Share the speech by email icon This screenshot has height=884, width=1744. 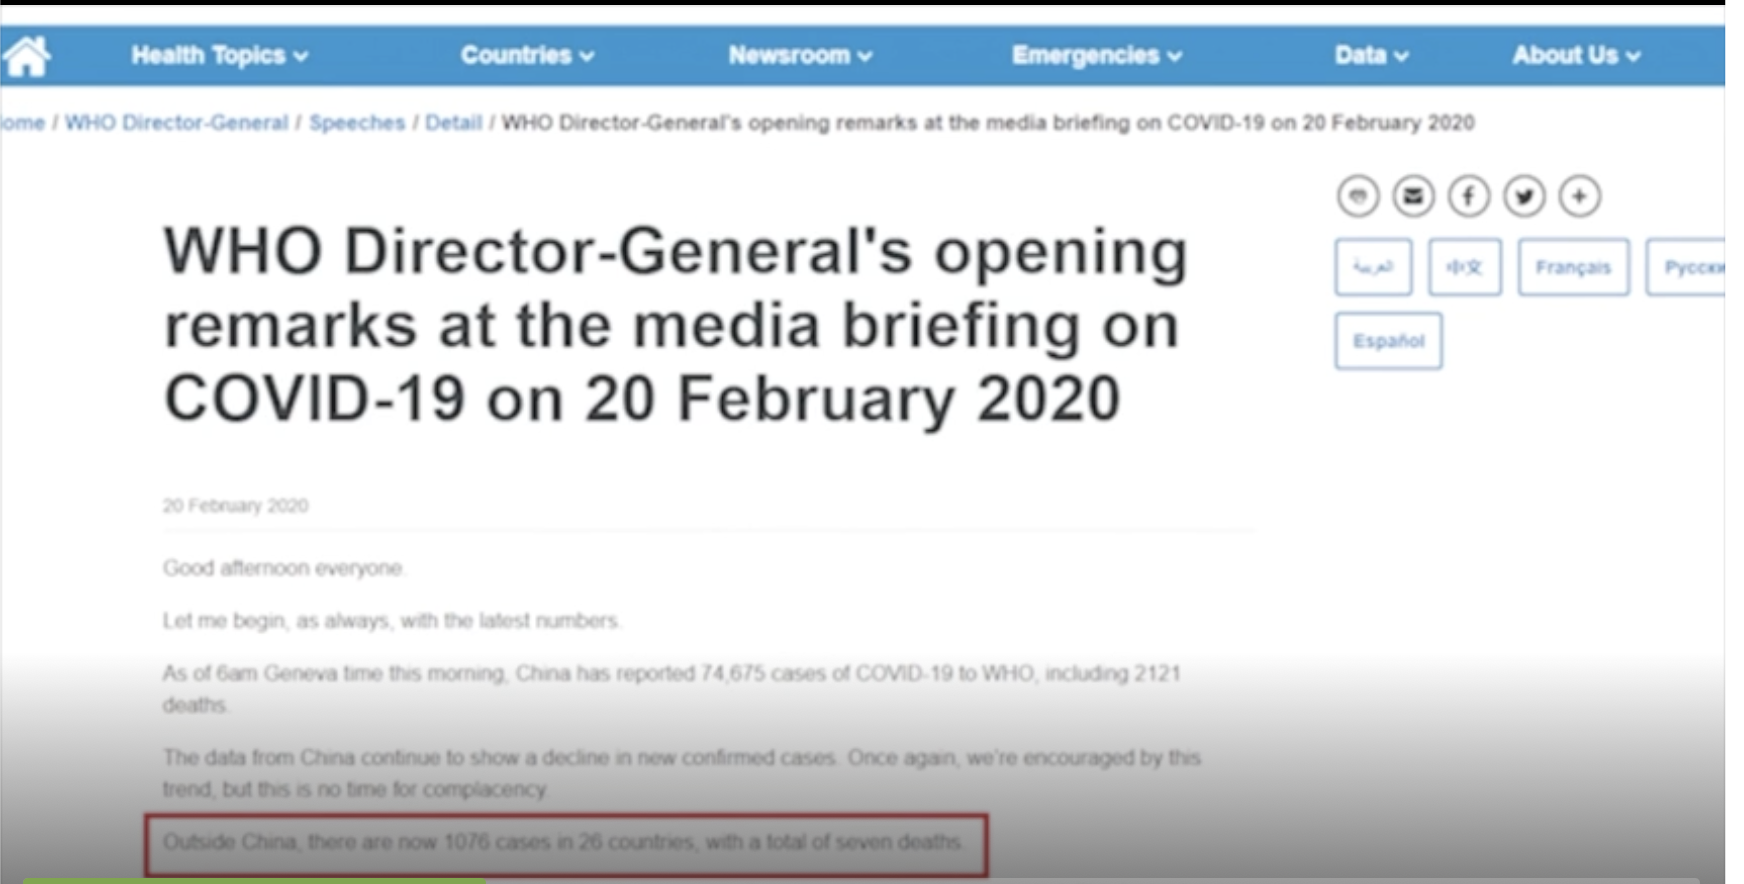1413,196
